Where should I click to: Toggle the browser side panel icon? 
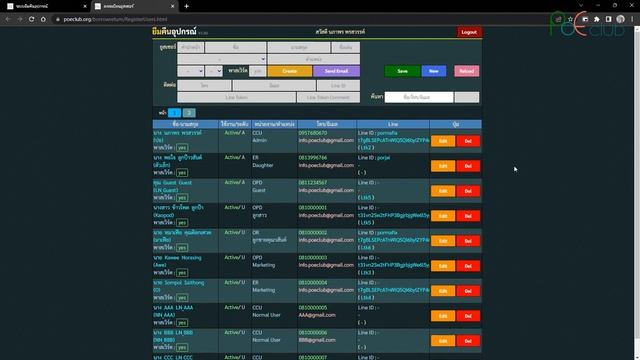click(609, 19)
